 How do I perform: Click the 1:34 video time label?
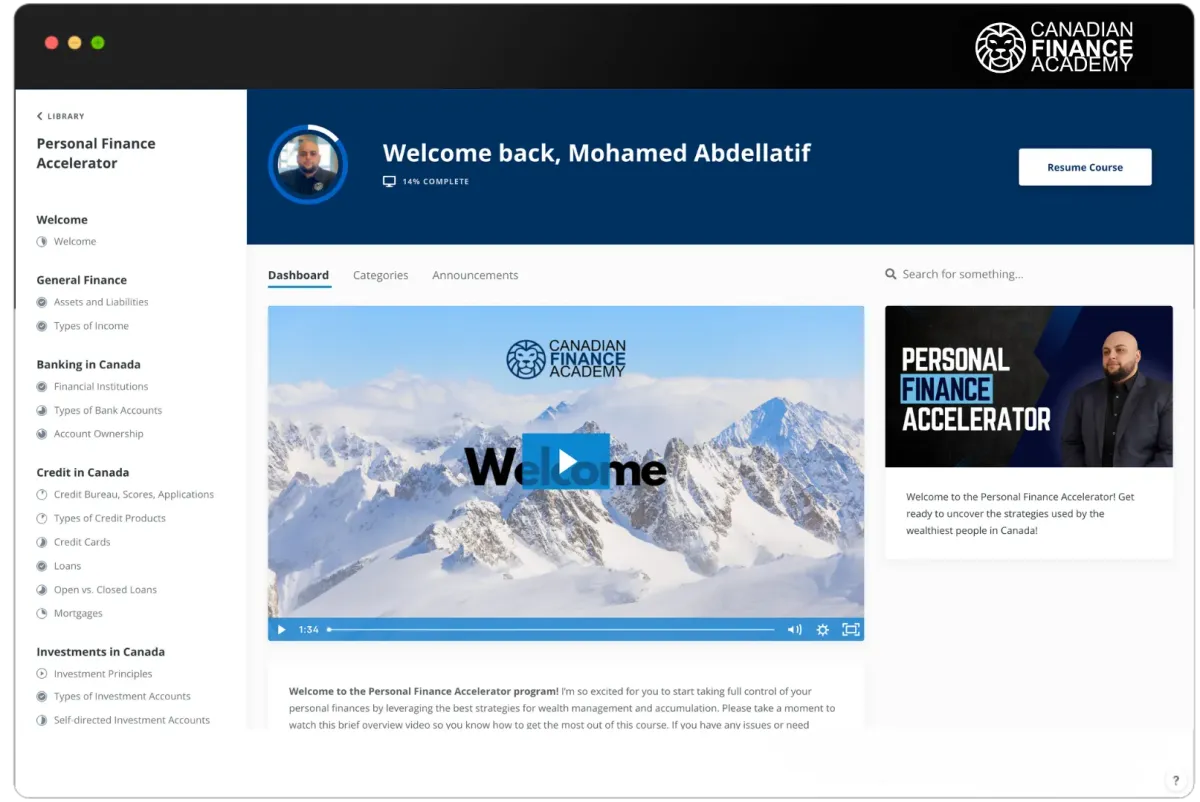(x=308, y=630)
